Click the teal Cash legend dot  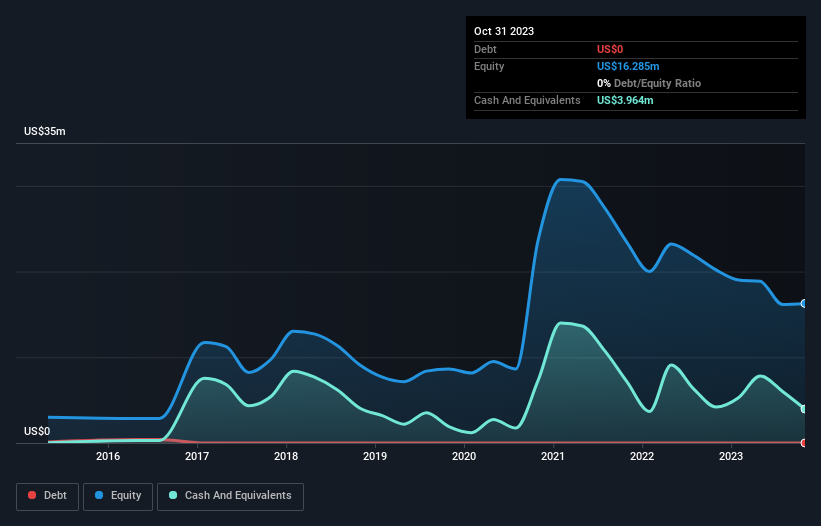(173, 495)
